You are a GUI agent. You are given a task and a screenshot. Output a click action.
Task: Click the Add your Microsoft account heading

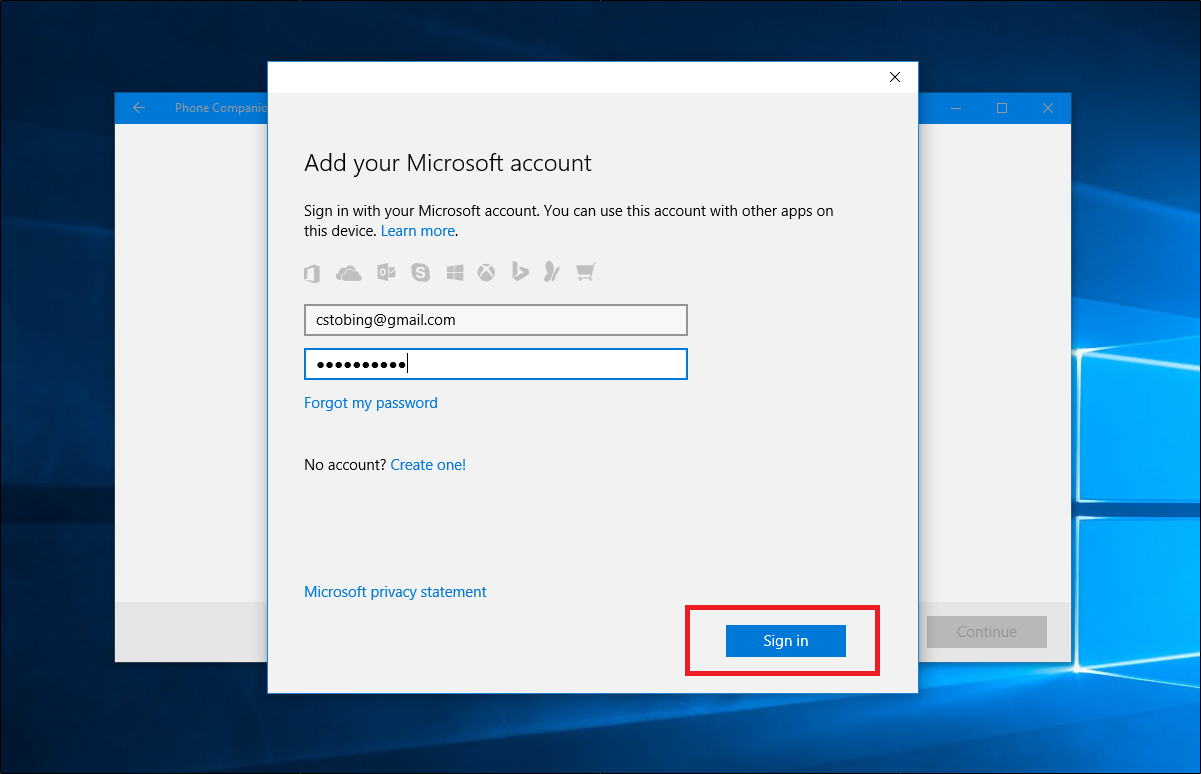pyautogui.click(x=448, y=163)
